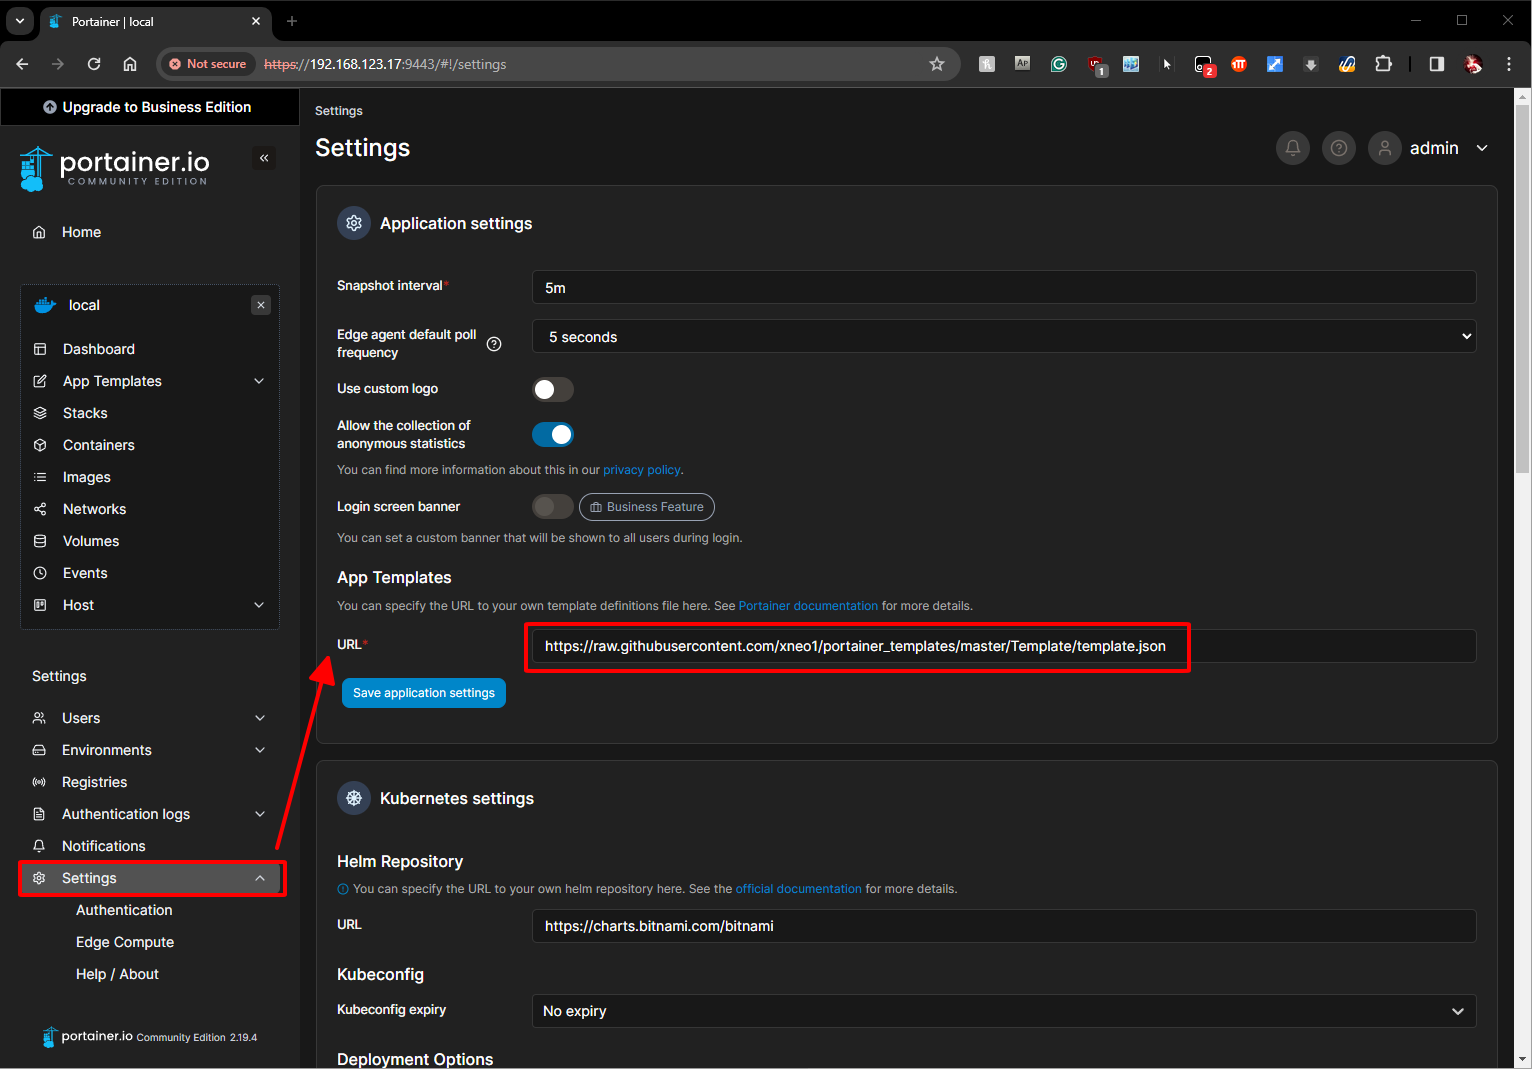The width and height of the screenshot is (1532, 1069).
Task: Expand the Host sidebar chevron
Action: tap(259, 605)
